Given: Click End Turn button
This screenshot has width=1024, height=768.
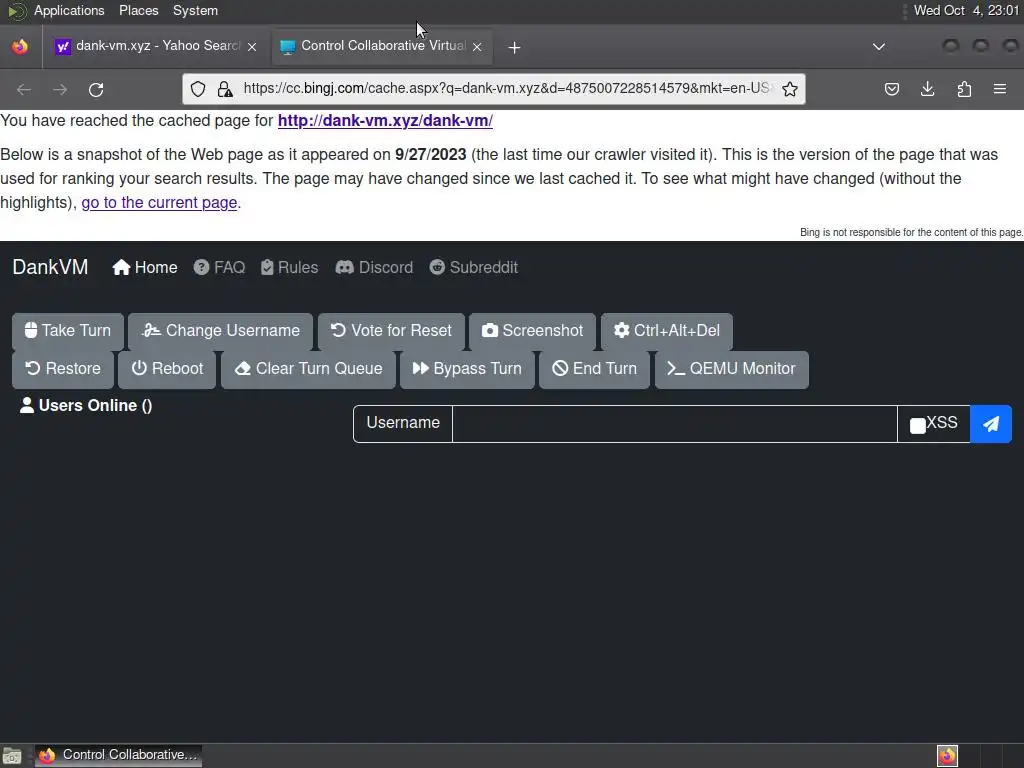Looking at the screenshot, I should click(594, 368).
